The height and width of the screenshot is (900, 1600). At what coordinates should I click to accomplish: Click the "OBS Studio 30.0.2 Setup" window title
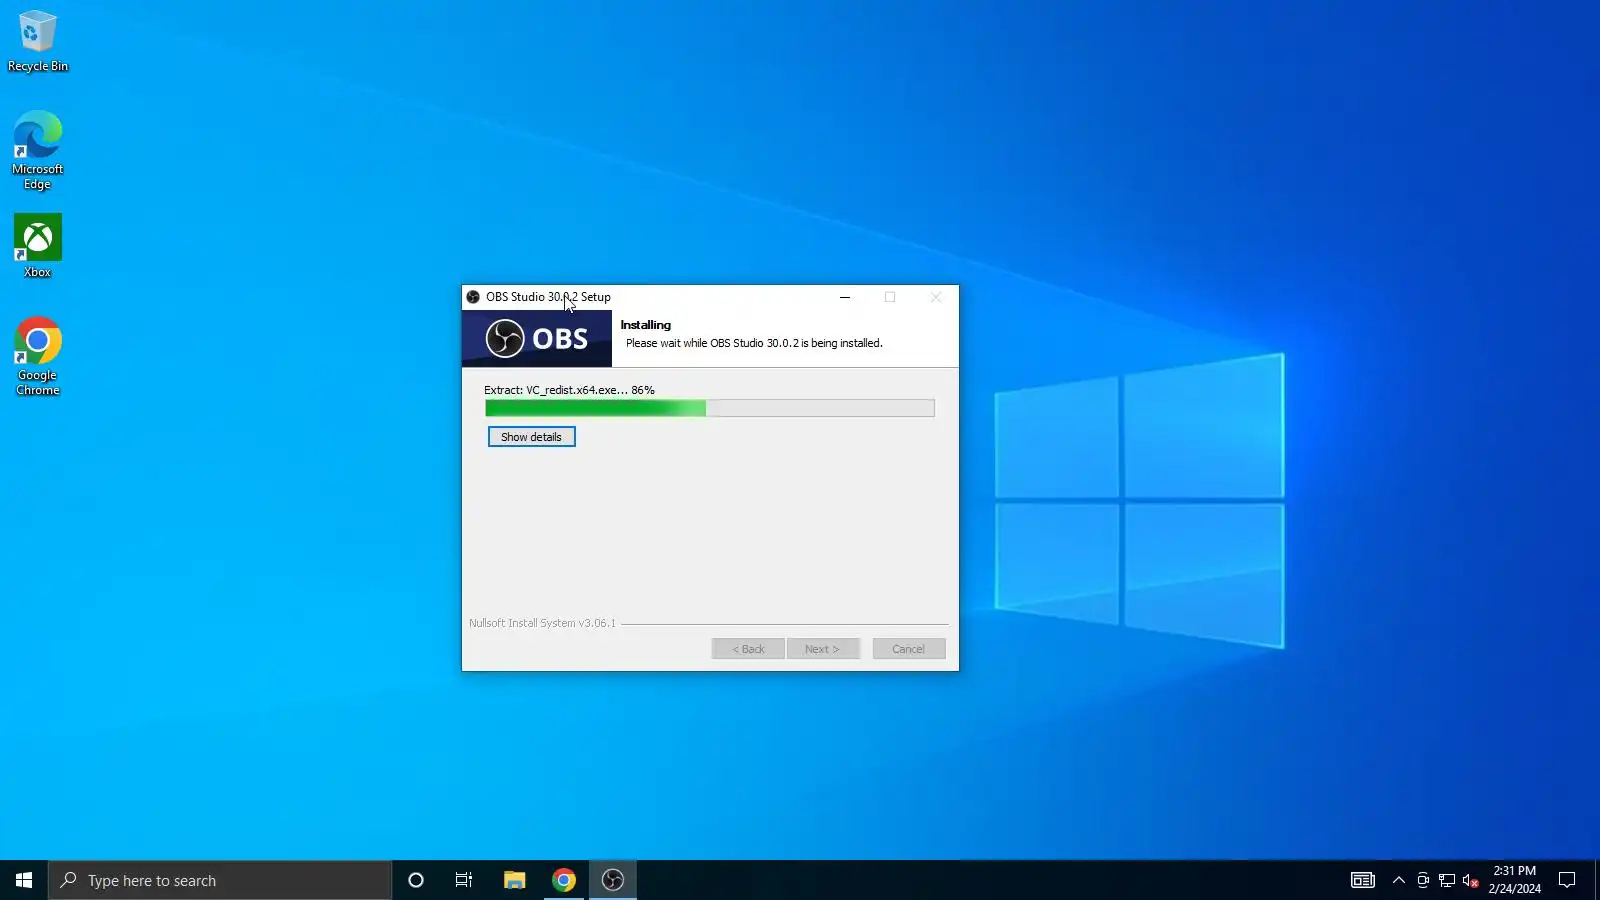point(548,297)
